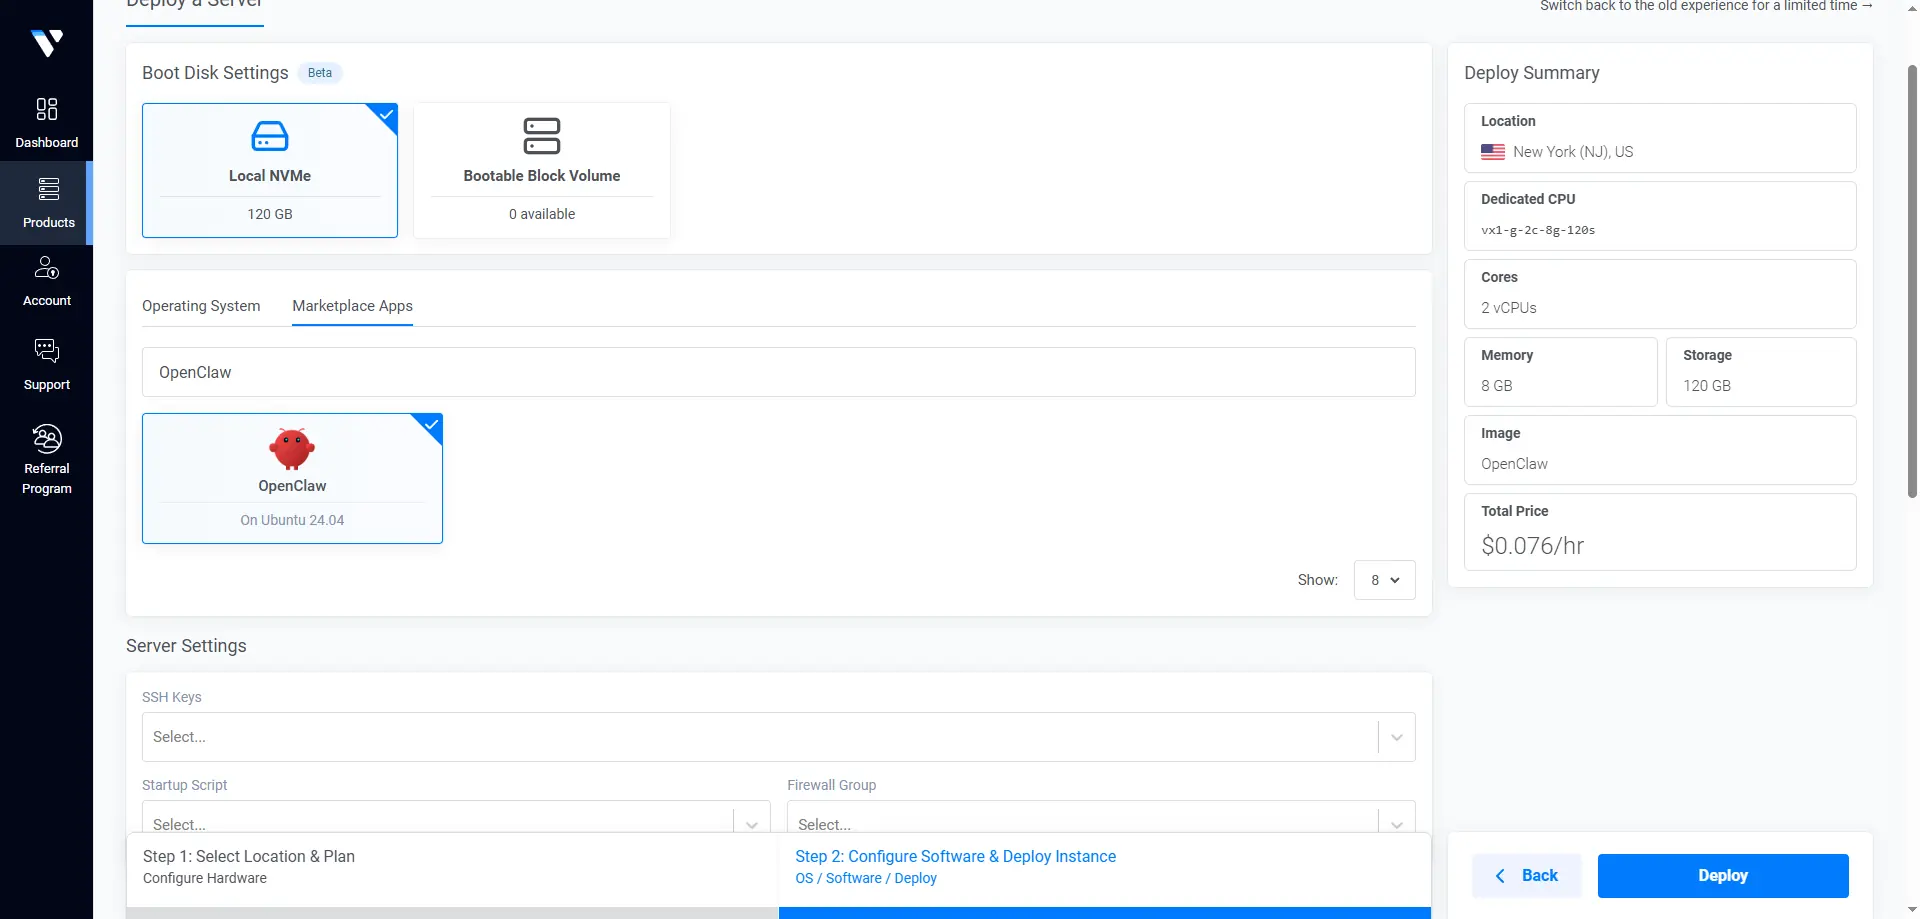Click the Local NVMe drive icon
The width and height of the screenshot is (1920, 919).
[270, 136]
